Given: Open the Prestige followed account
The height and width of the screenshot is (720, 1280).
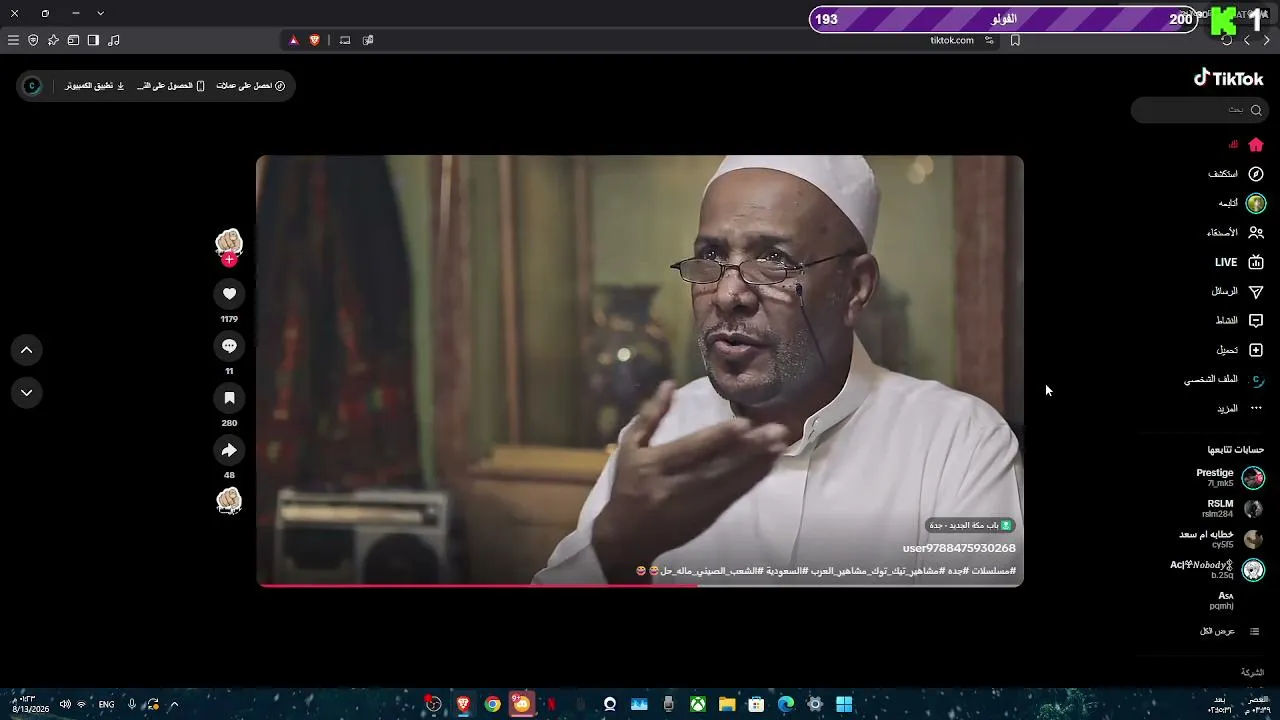Looking at the screenshot, I should 1230,477.
